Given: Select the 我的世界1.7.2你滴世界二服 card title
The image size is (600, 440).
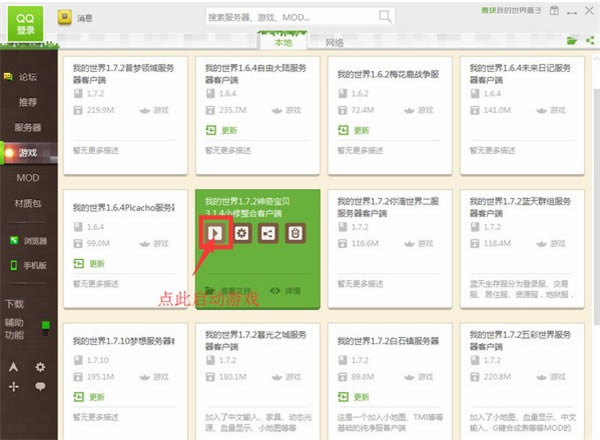Looking at the screenshot, I should pyautogui.click(x=388, y=207).
